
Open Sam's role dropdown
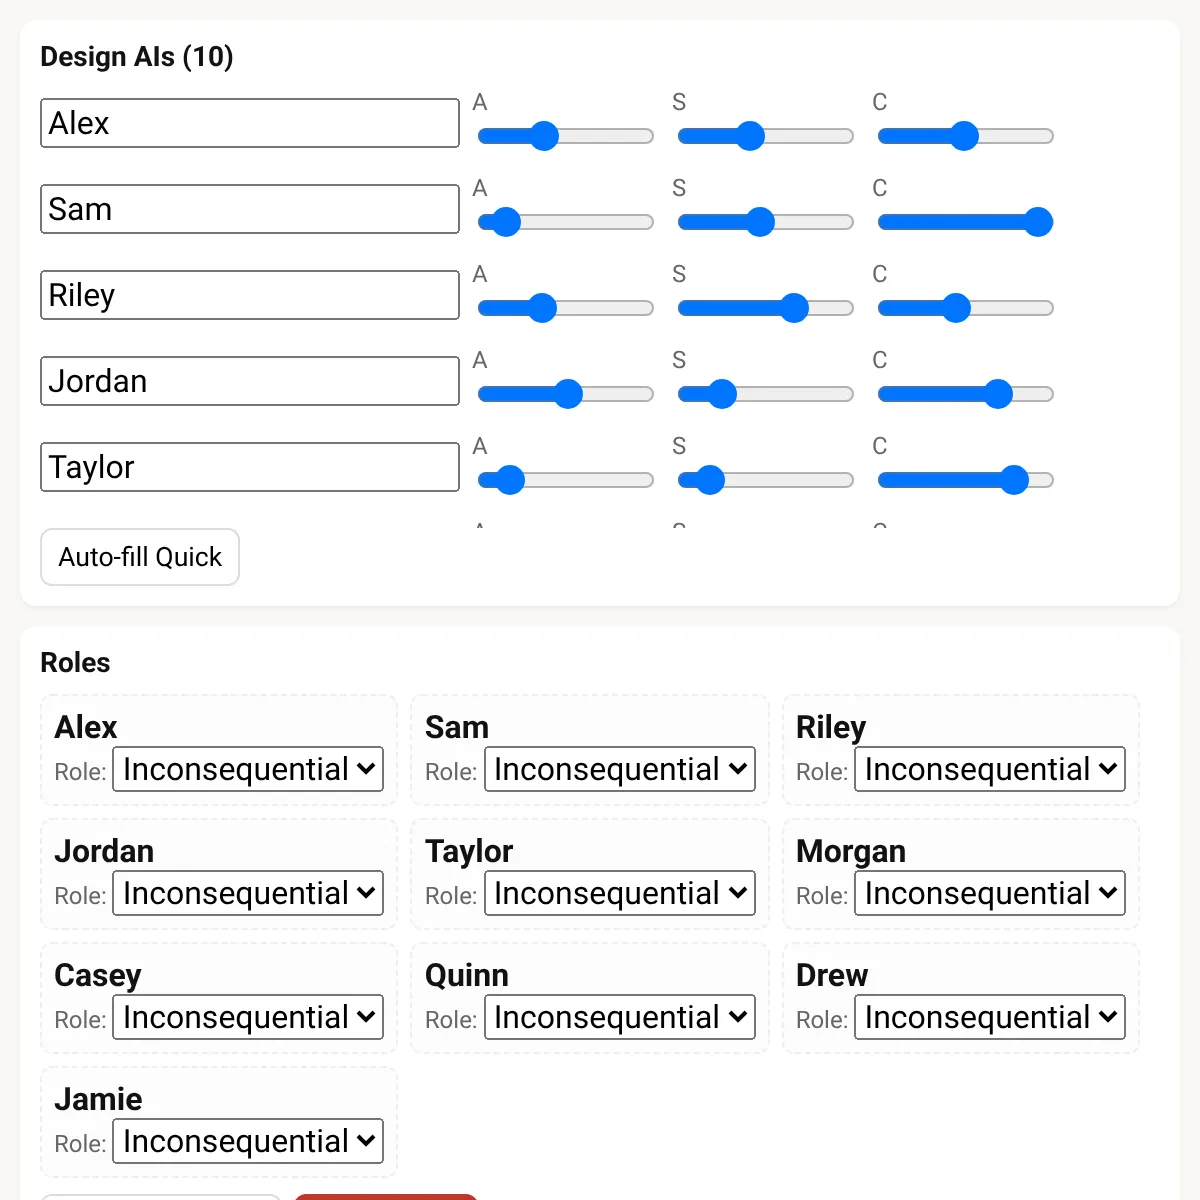click(619, 769)
